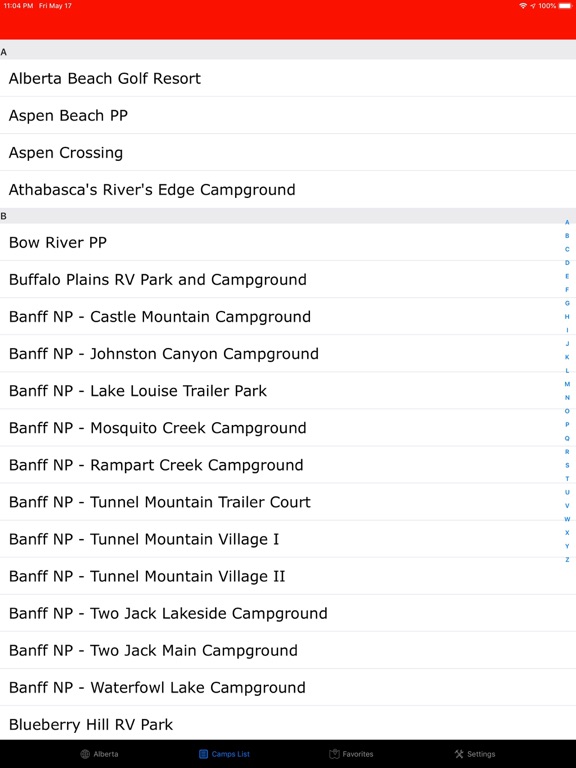Jump to letter A in index

click(x=567, y=222)
